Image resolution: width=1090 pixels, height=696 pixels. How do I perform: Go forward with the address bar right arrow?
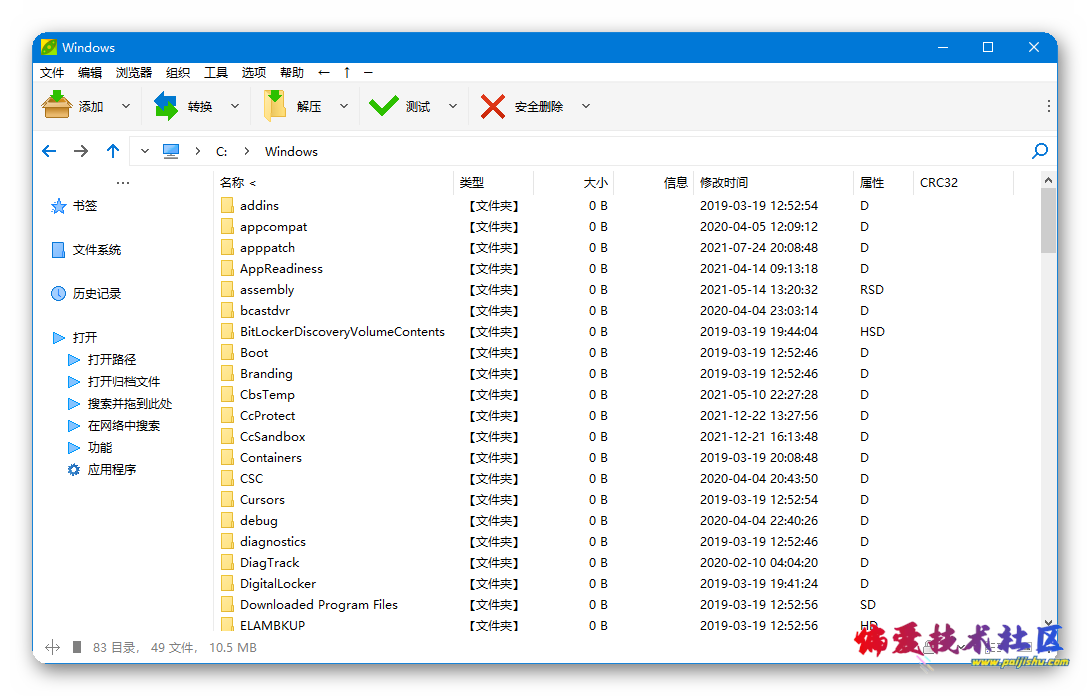point(81,151)
